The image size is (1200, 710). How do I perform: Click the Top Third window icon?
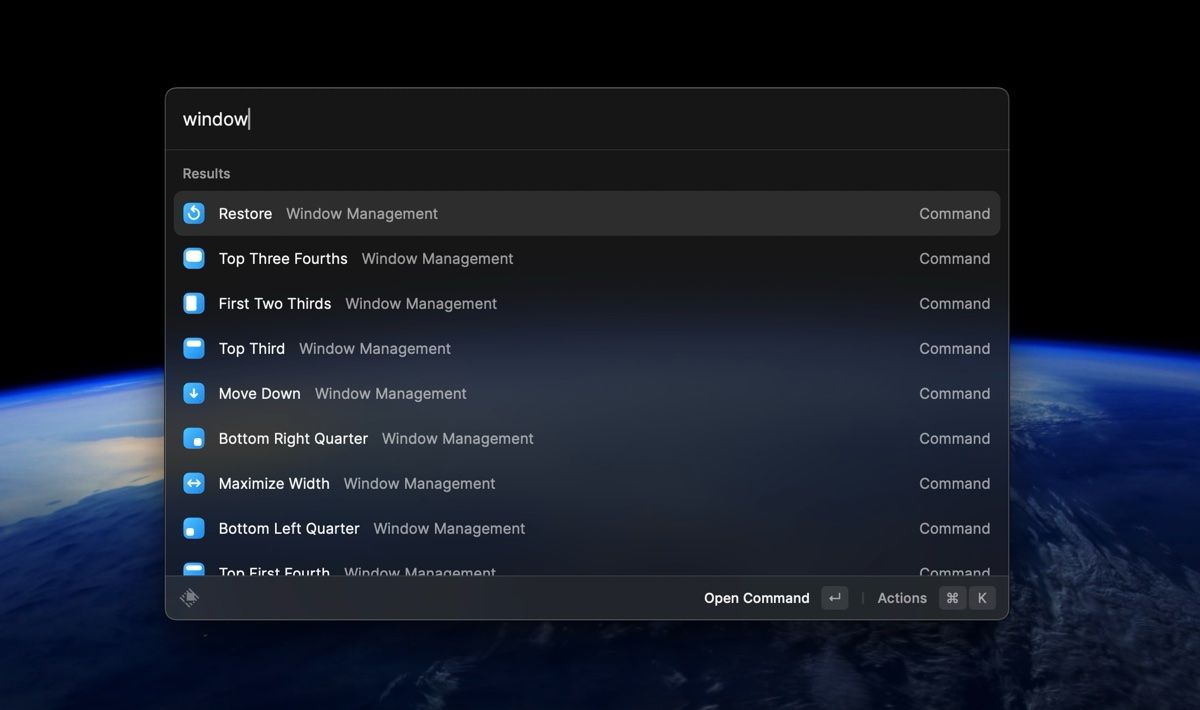(193, 348)
